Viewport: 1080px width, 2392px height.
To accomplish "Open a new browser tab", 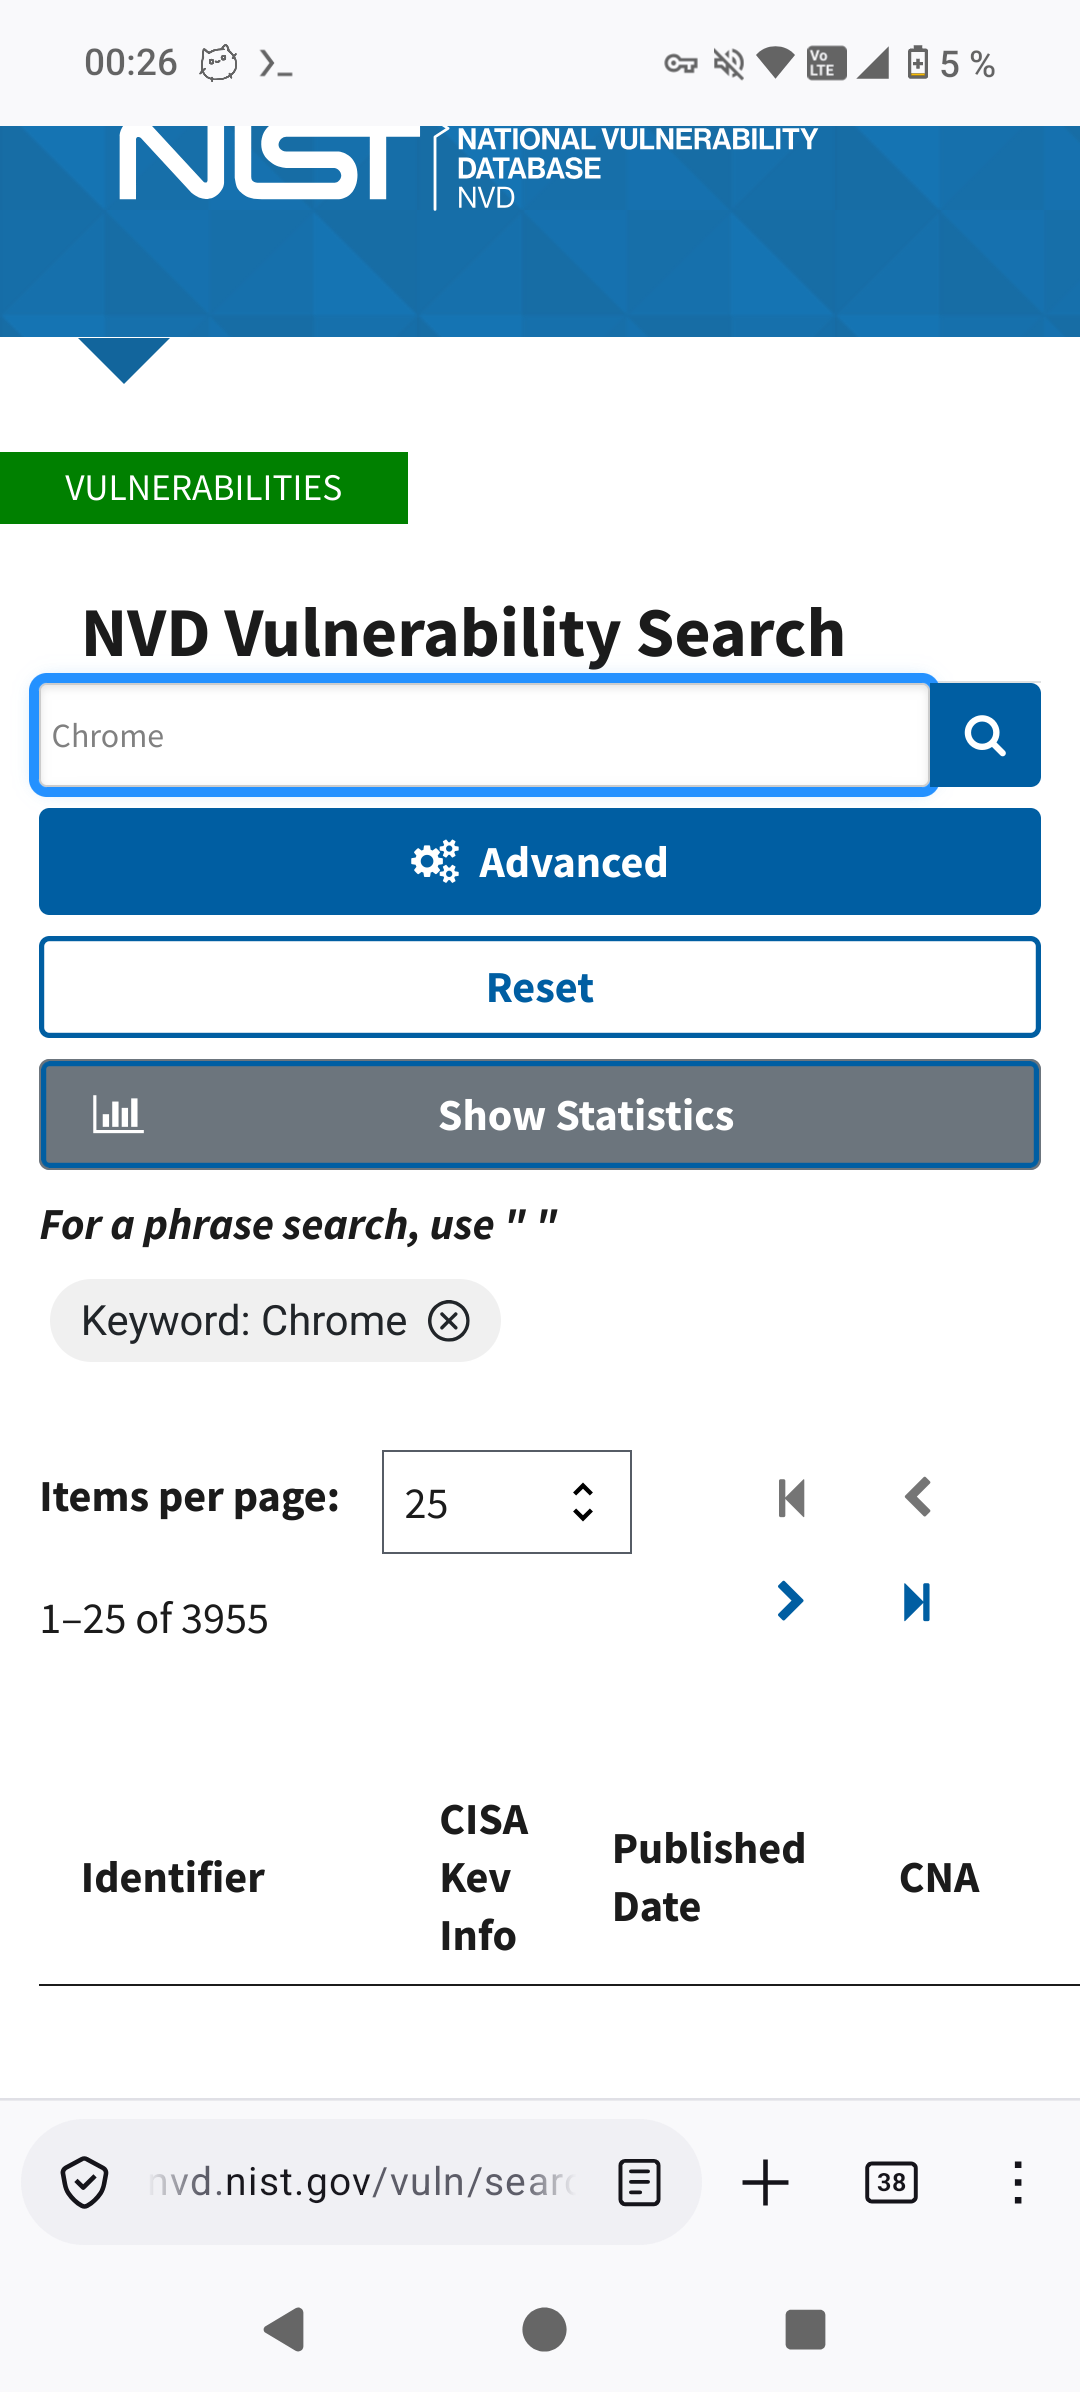I will pyautogui.click(x=766, y=2182).
